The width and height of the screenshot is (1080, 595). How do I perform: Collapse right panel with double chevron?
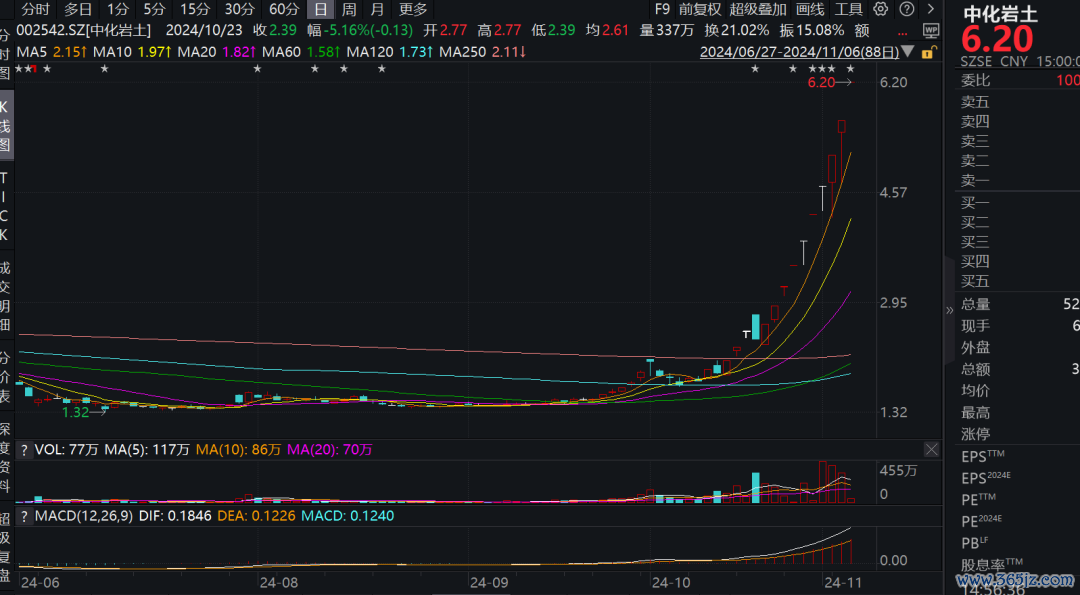[x=949, y=311]
